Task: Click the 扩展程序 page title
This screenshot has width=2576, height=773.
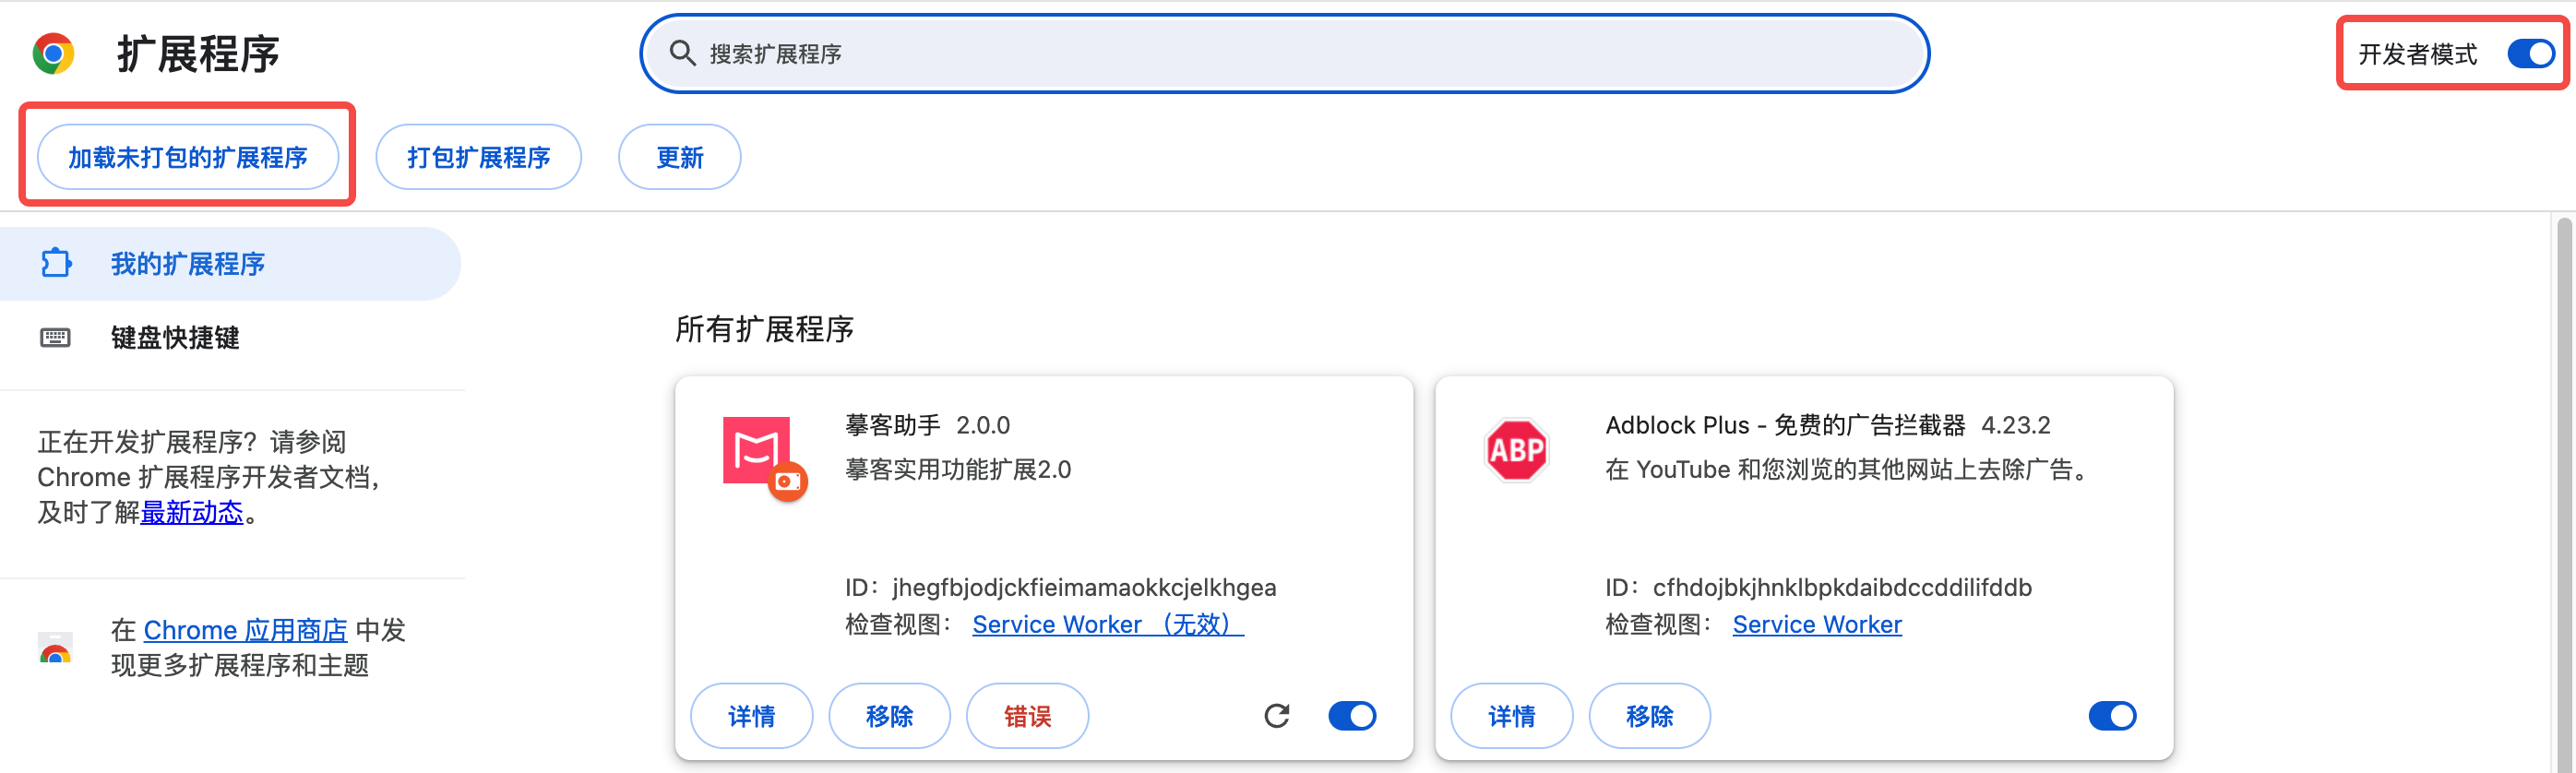Action: pyautogui.click(x=198, y=54)
